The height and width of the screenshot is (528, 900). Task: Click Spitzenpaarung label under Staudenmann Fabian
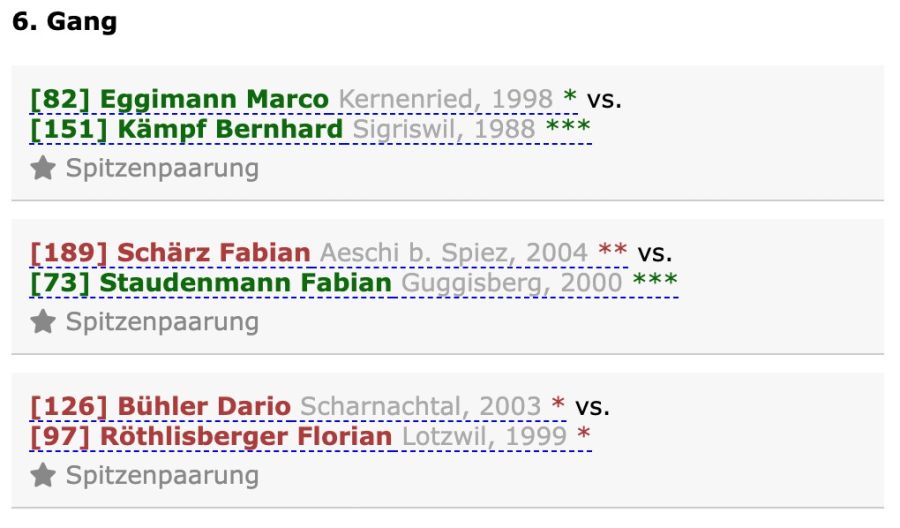[162, 321]
